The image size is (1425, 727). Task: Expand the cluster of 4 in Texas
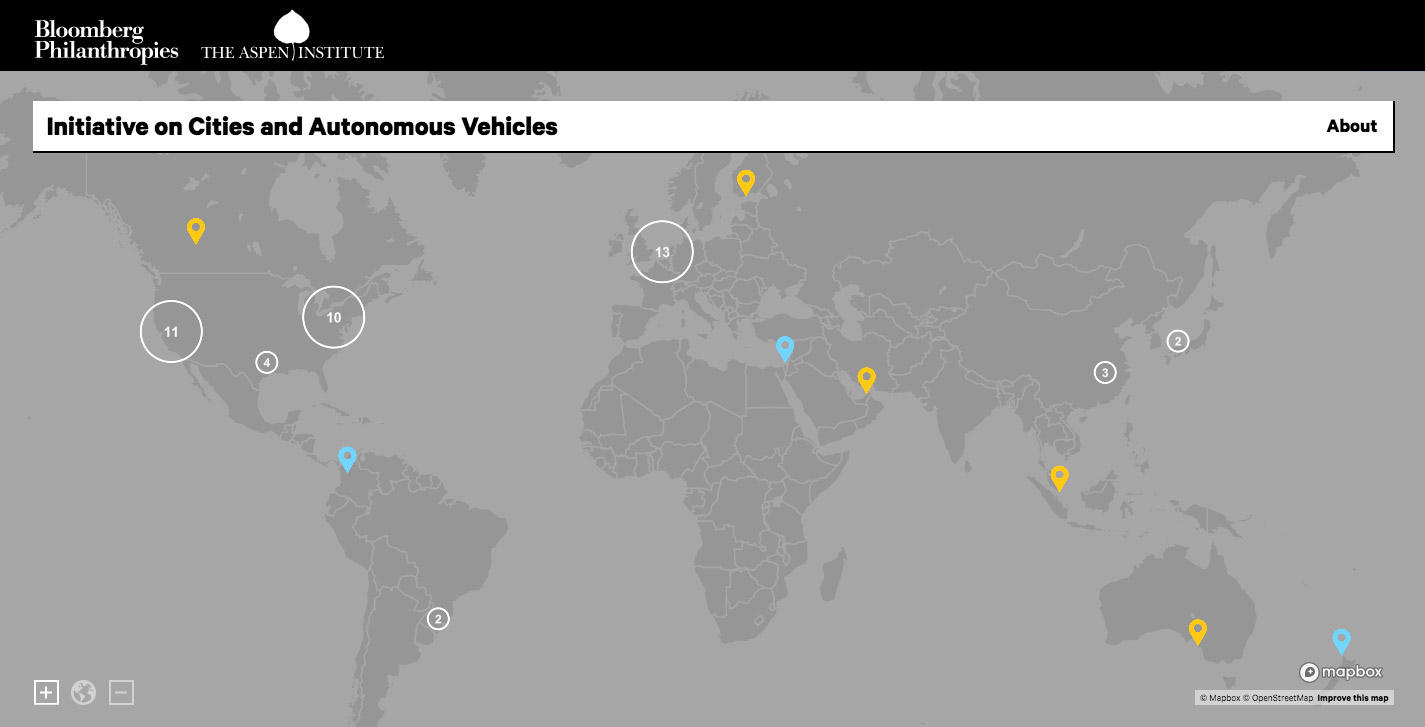266,362
